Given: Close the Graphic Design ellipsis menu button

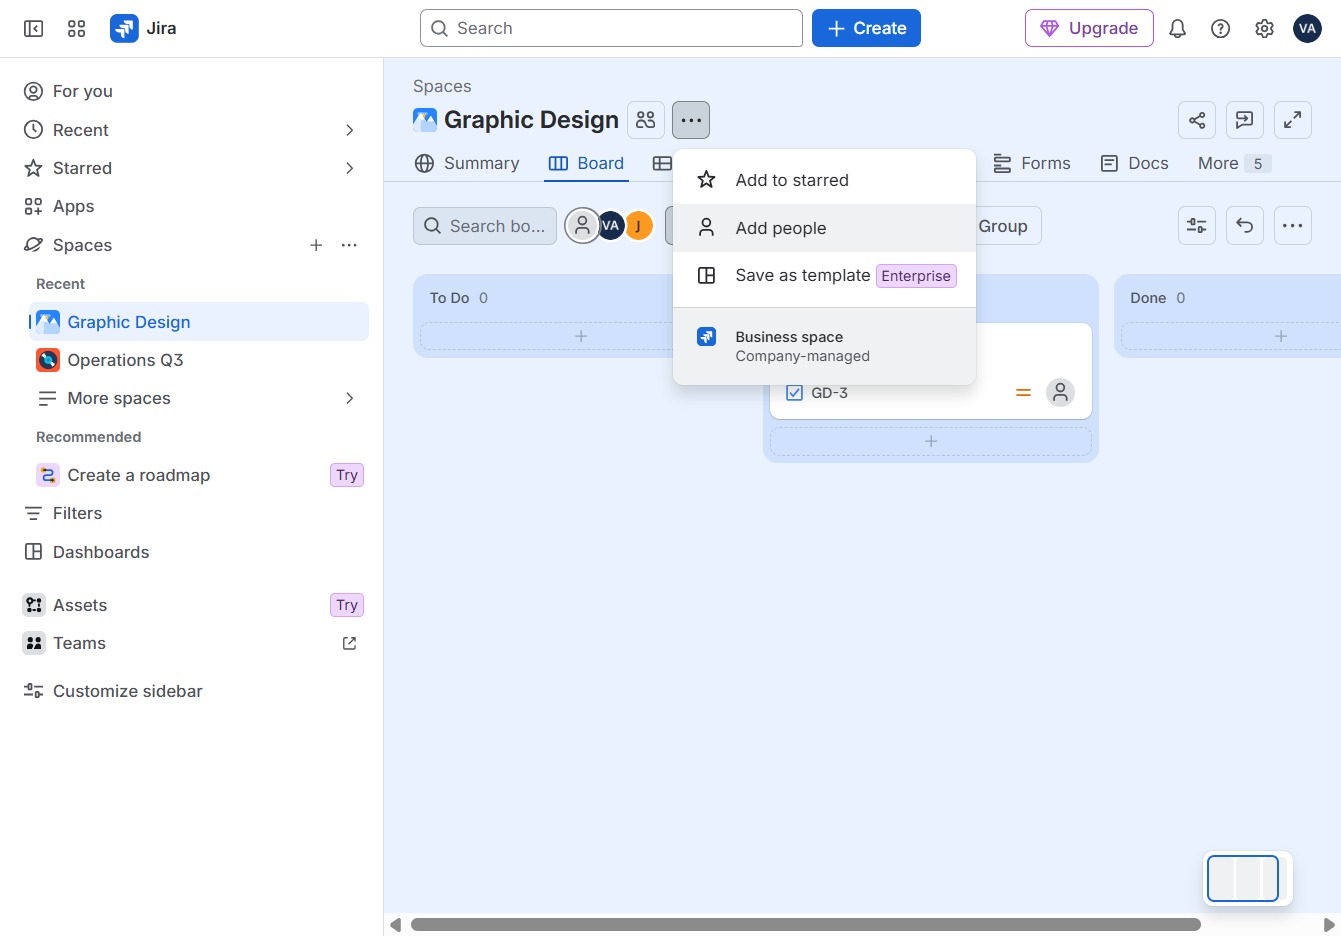Looking at the screenshot, I should (x=691, y=120).
